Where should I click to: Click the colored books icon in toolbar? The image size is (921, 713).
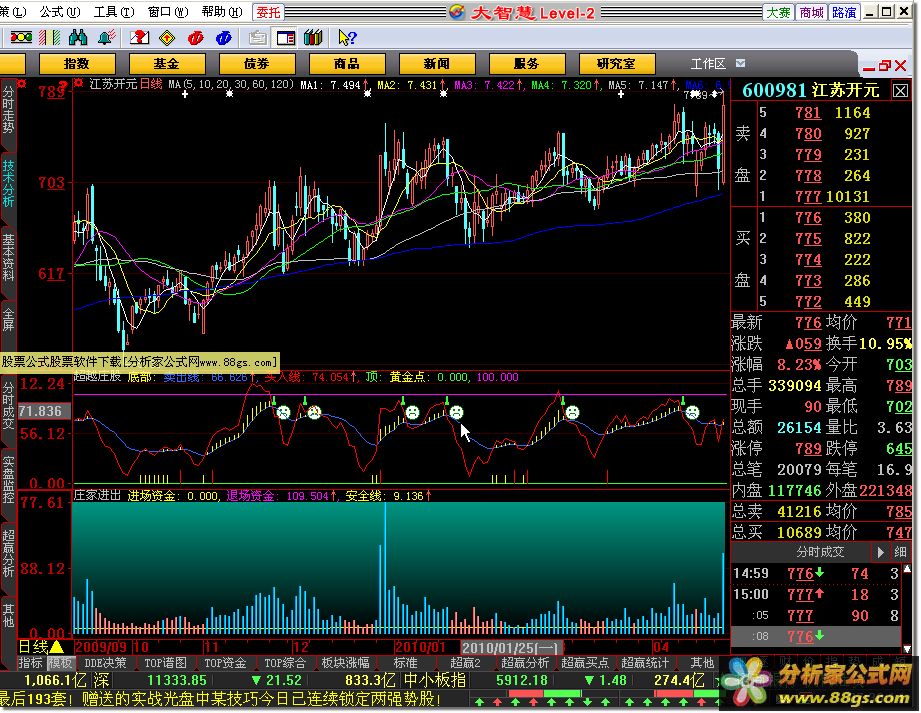point(312,37)
